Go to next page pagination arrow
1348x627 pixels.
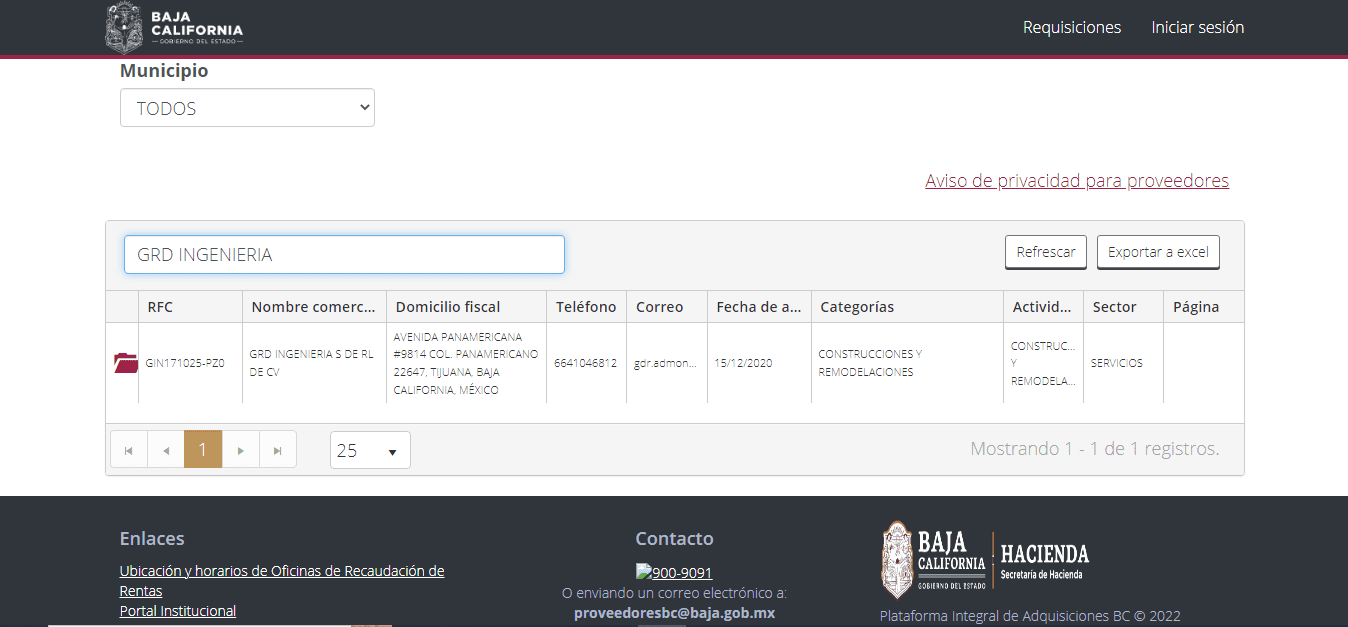[x=240, y=450]
